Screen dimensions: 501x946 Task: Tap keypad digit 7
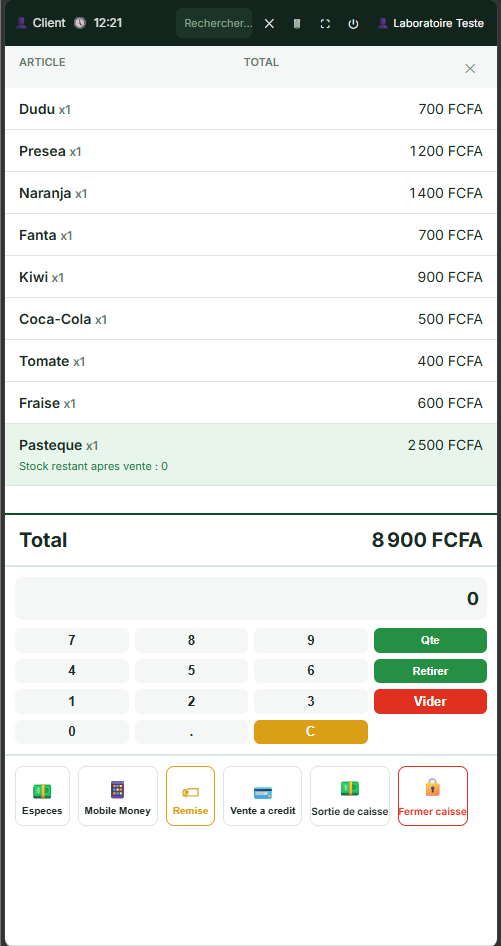point(72,640)
